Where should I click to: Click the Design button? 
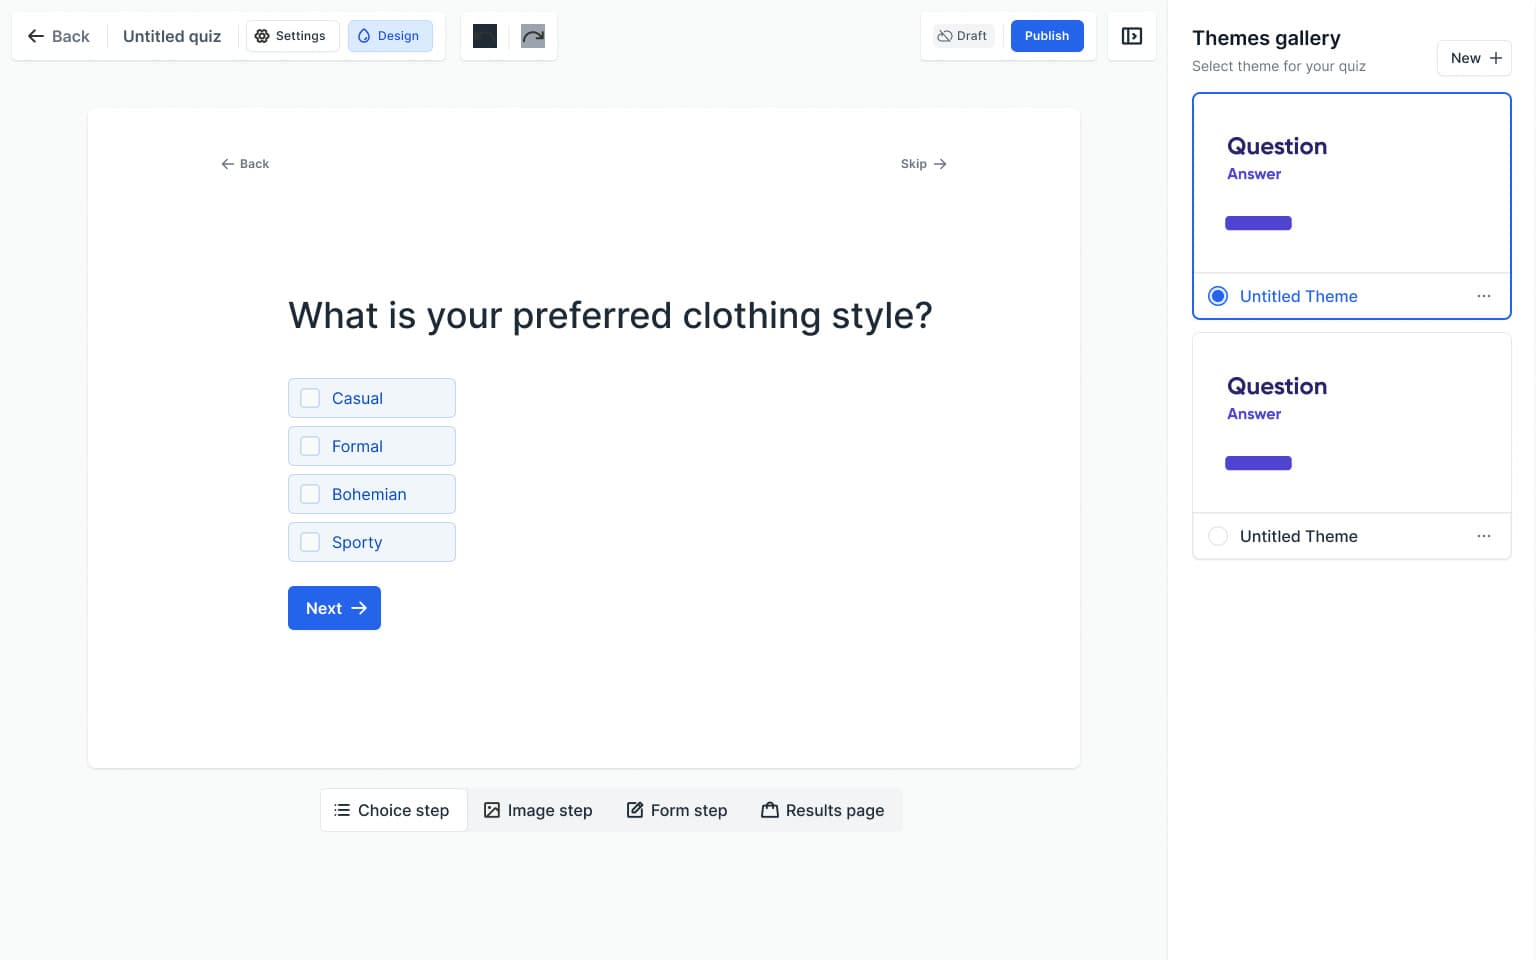coord(390,36)
